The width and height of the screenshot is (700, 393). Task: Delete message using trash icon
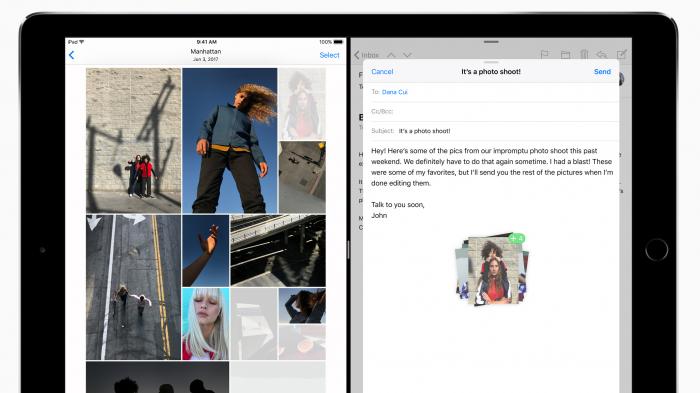click(584, 54)
